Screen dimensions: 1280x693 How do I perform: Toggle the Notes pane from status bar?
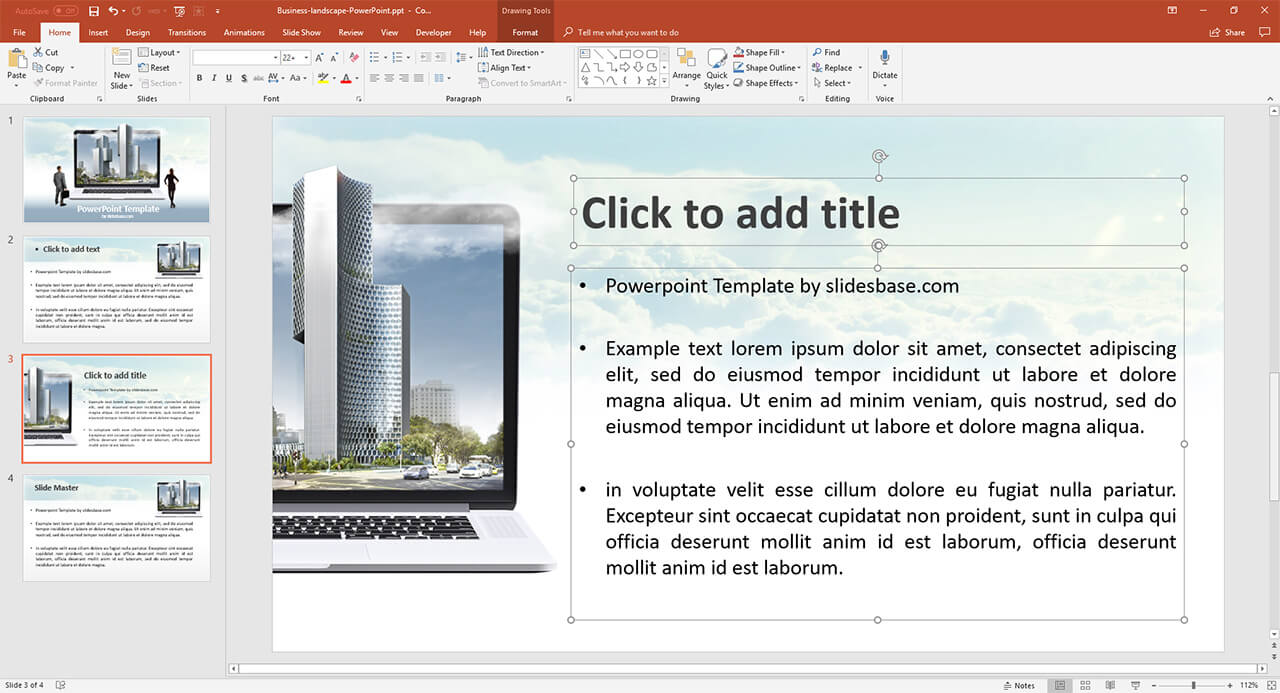coord(1017,685)
